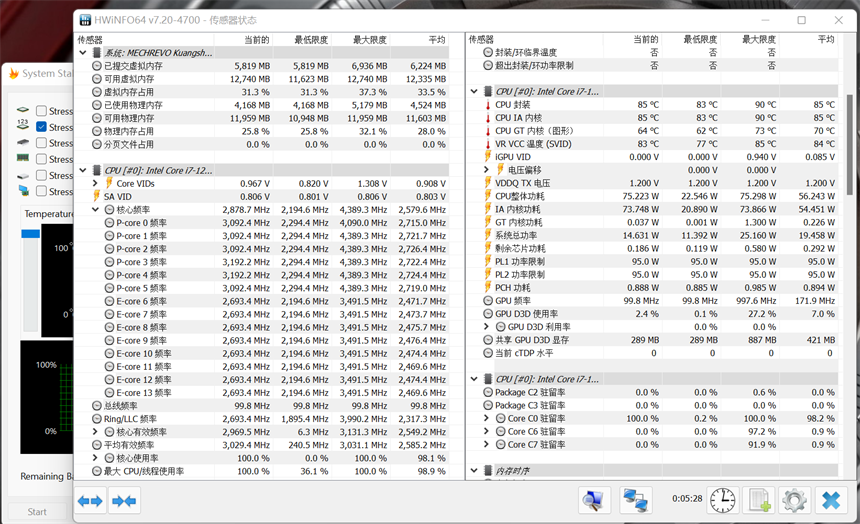
Task: Expand the GPU D3D 利用率 row
Action: point(486,326)
